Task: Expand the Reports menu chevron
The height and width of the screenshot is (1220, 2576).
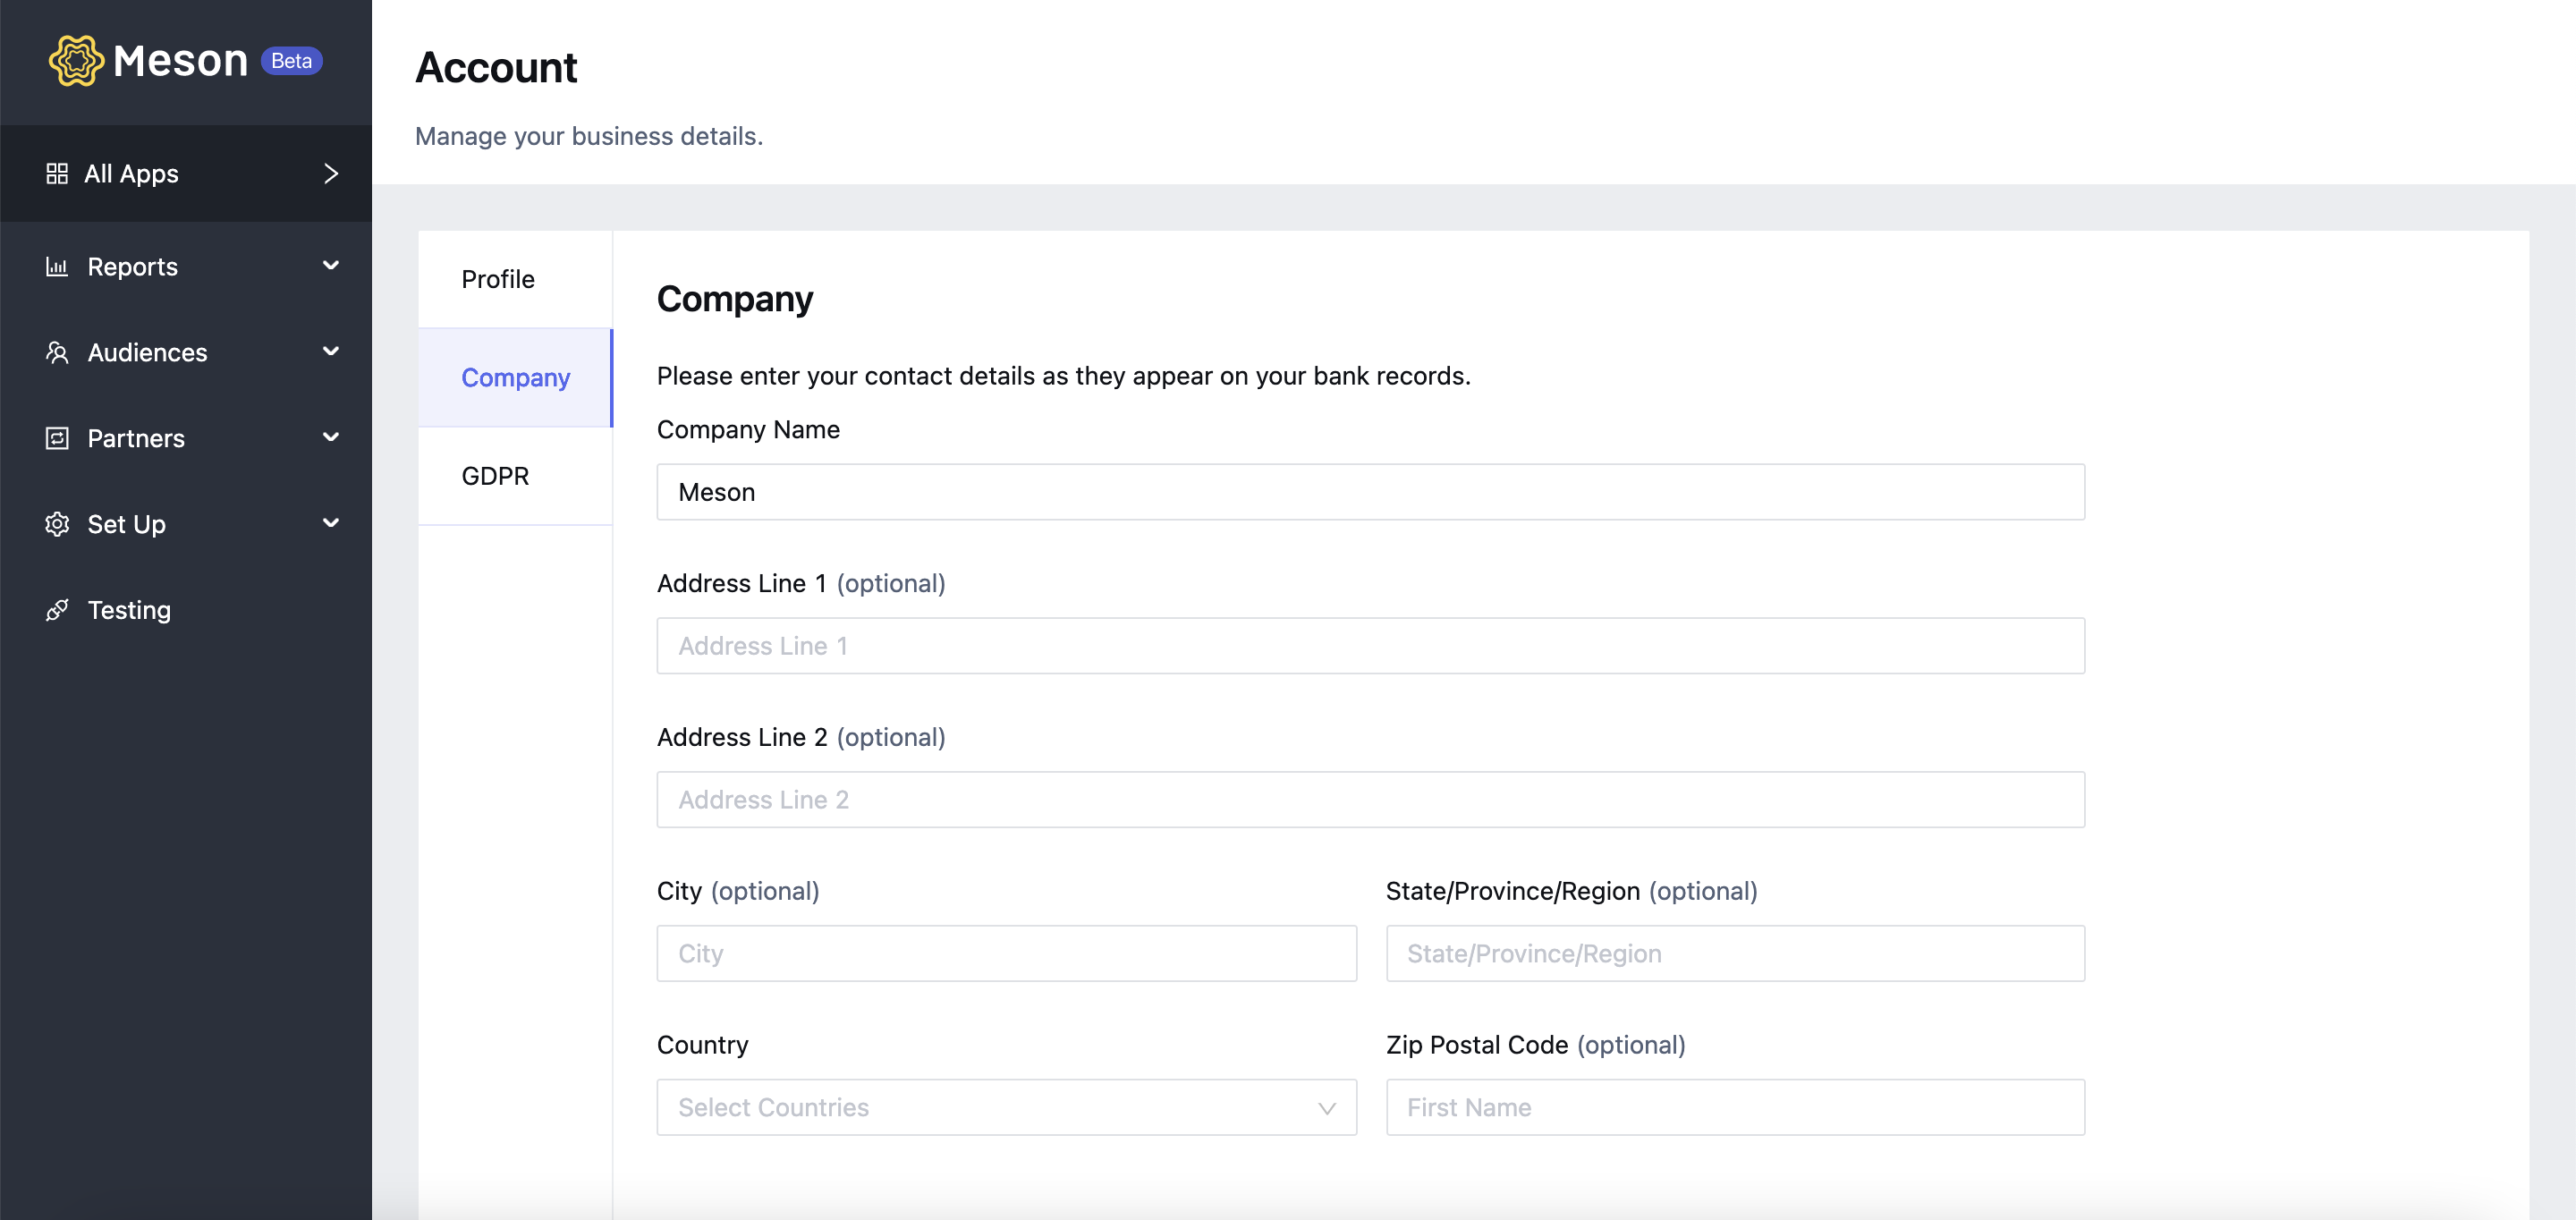Action: (331, 265)
